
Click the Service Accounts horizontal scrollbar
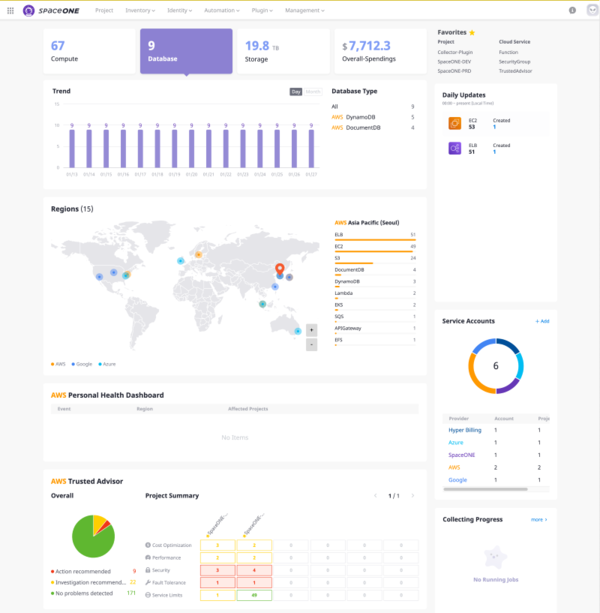485,489
